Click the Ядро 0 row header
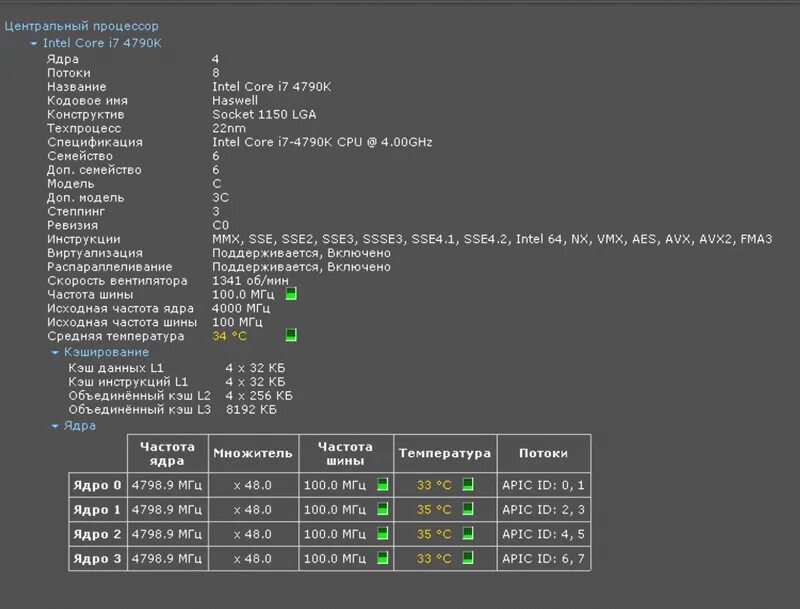The width and height of the screenshot is (800, 609). (97, 485)
